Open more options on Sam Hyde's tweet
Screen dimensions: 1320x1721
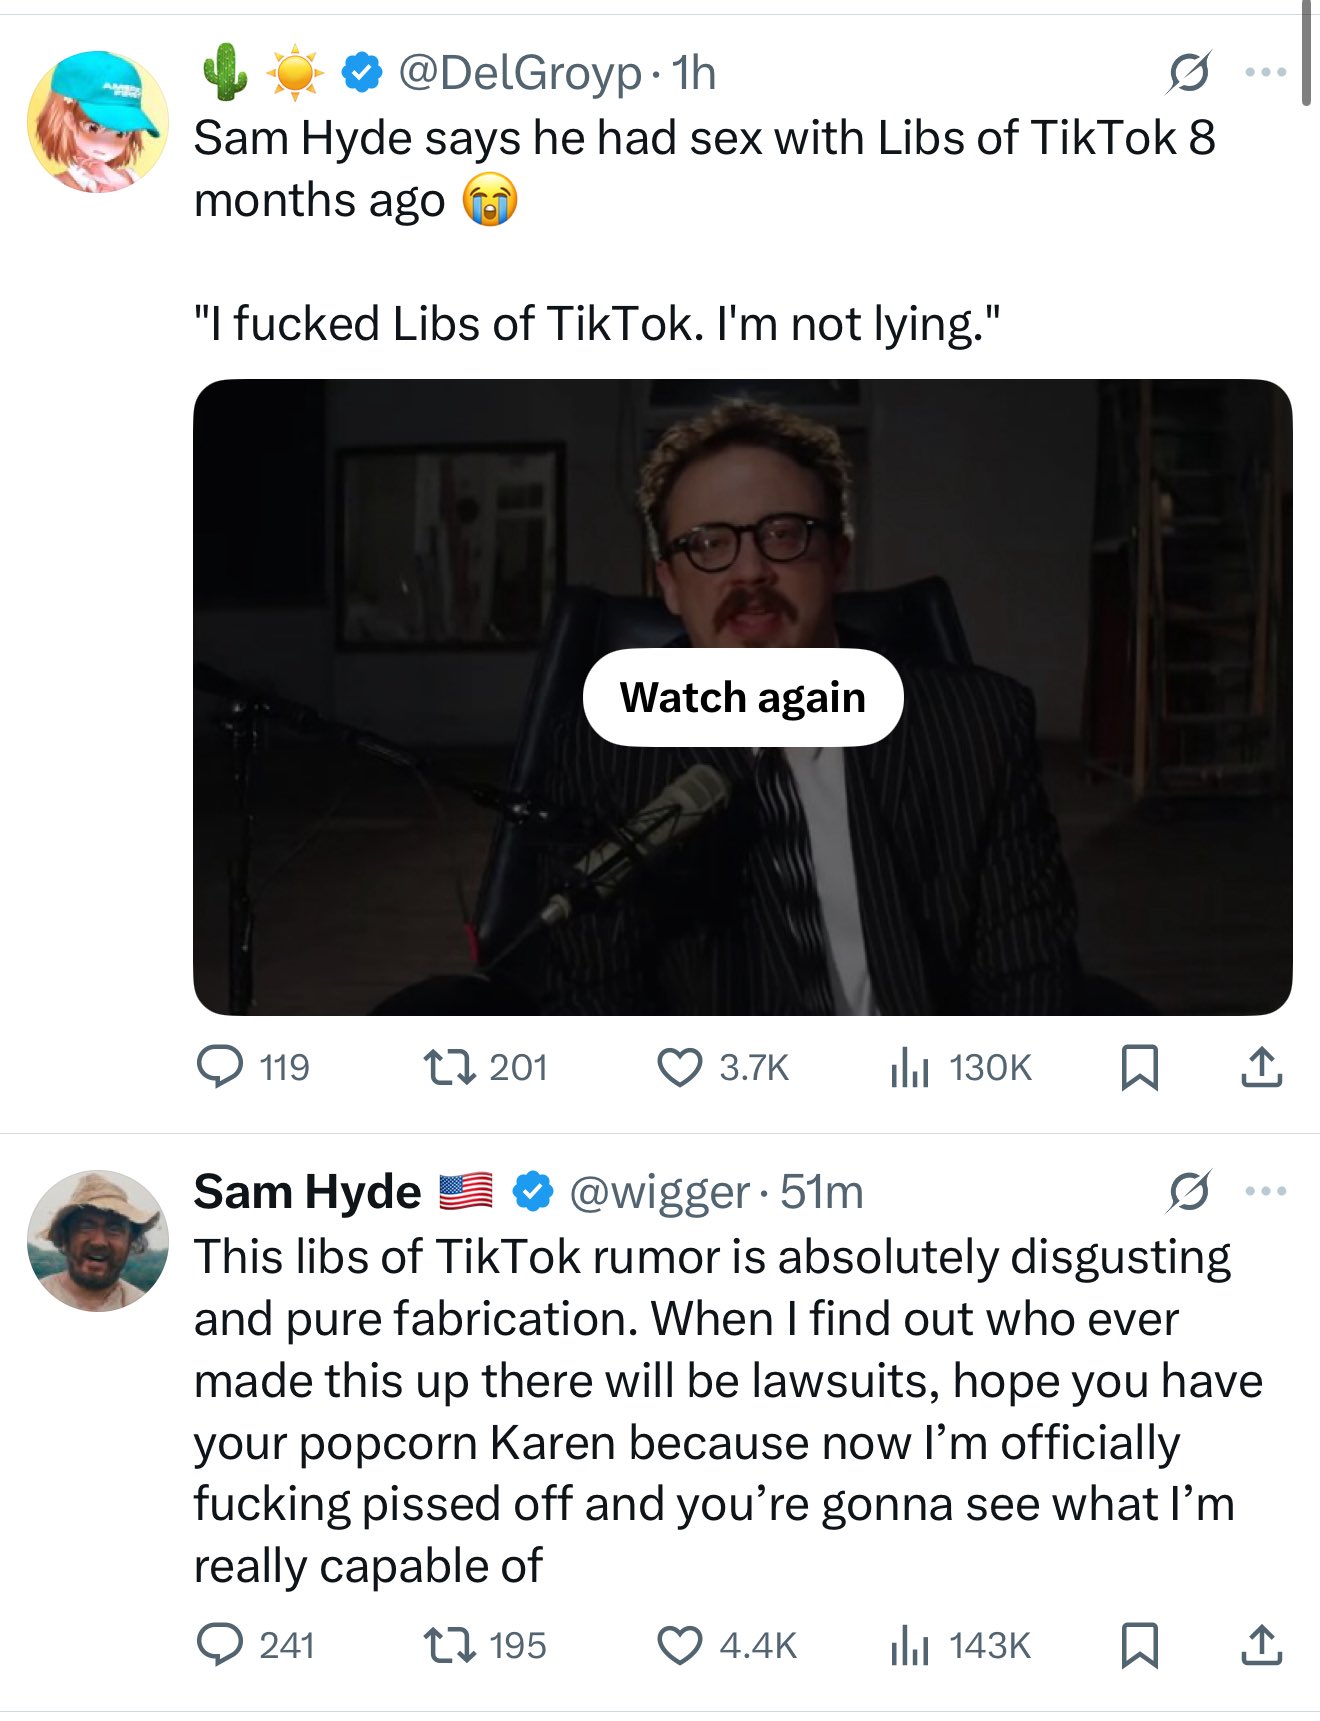coord(1265,1191)
